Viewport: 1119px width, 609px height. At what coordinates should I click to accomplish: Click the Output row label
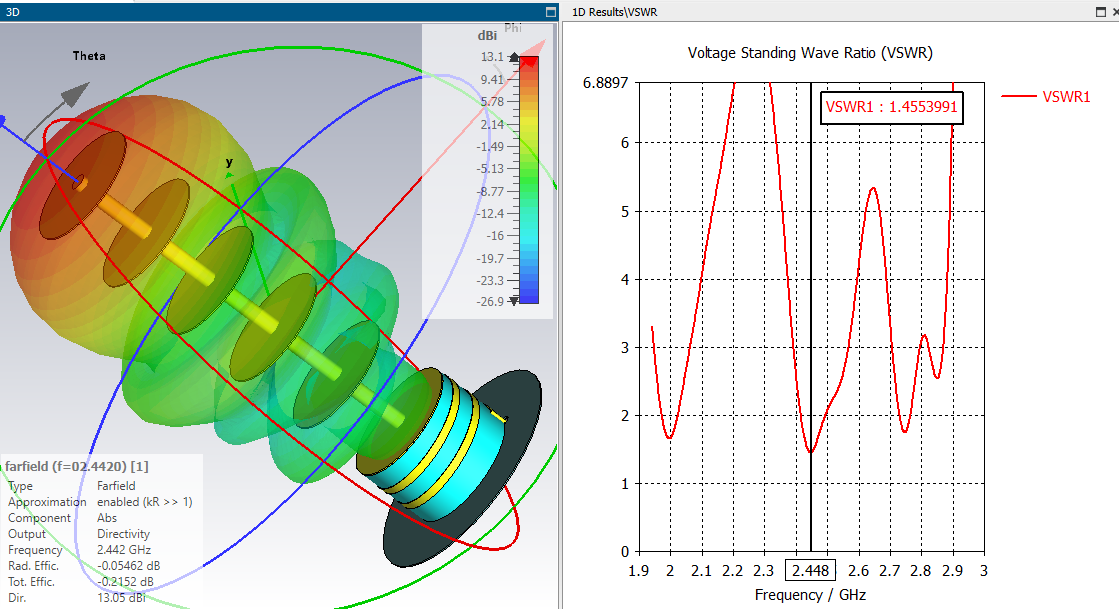26,534
